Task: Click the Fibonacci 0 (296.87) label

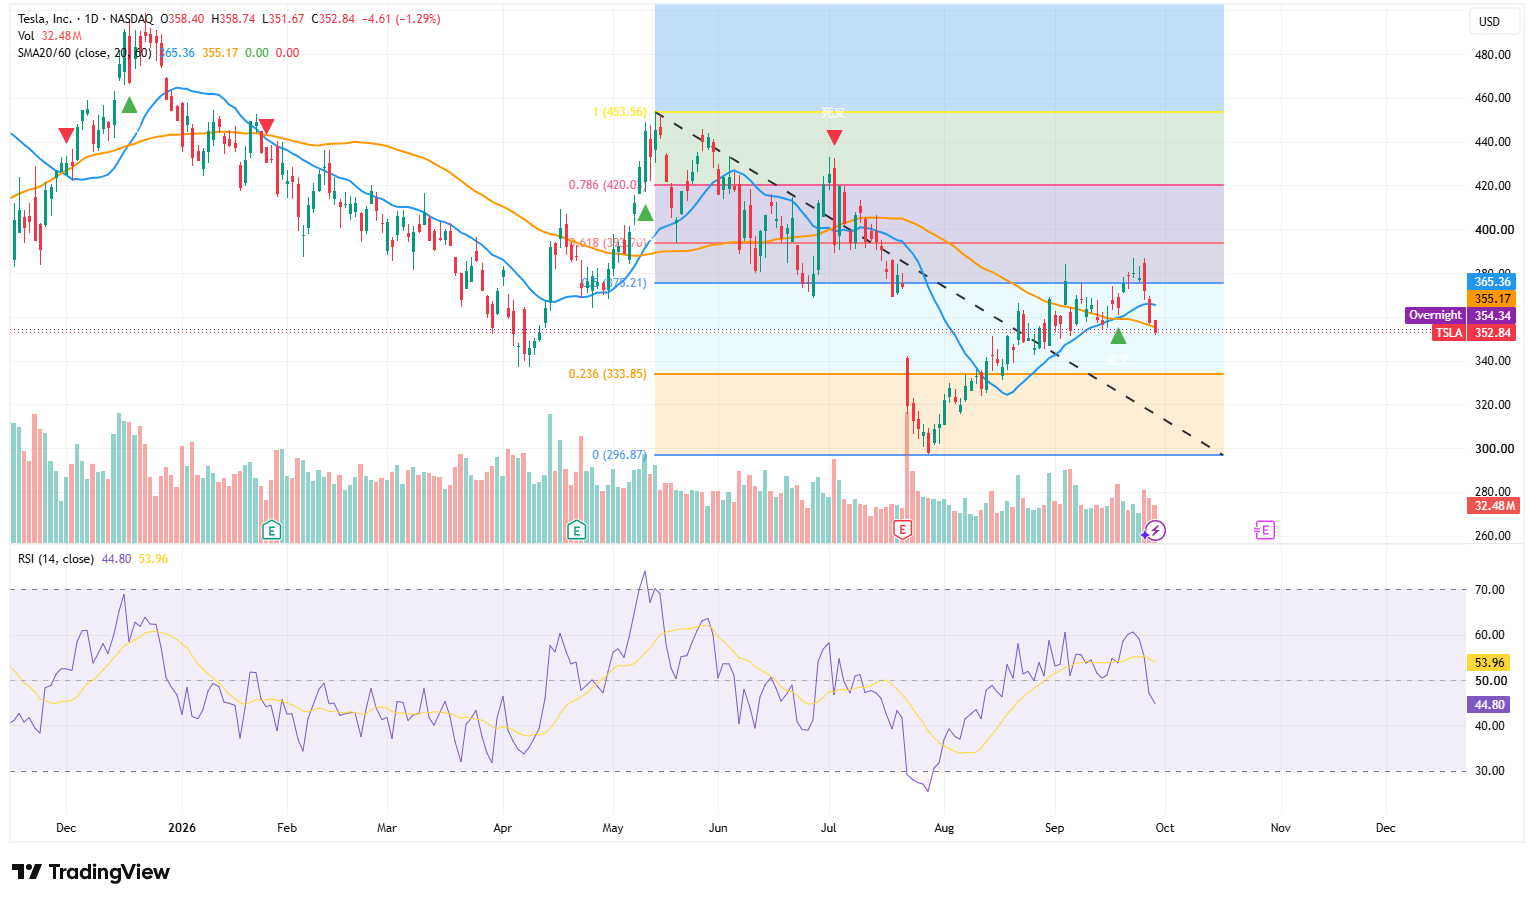Action: (619, 455)
